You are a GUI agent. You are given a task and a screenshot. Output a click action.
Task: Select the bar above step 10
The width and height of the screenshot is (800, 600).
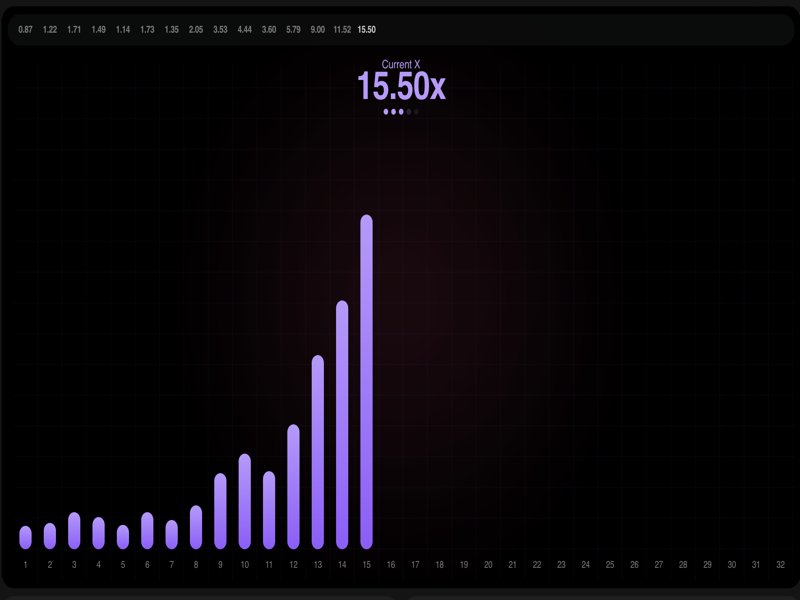point(245,502)
